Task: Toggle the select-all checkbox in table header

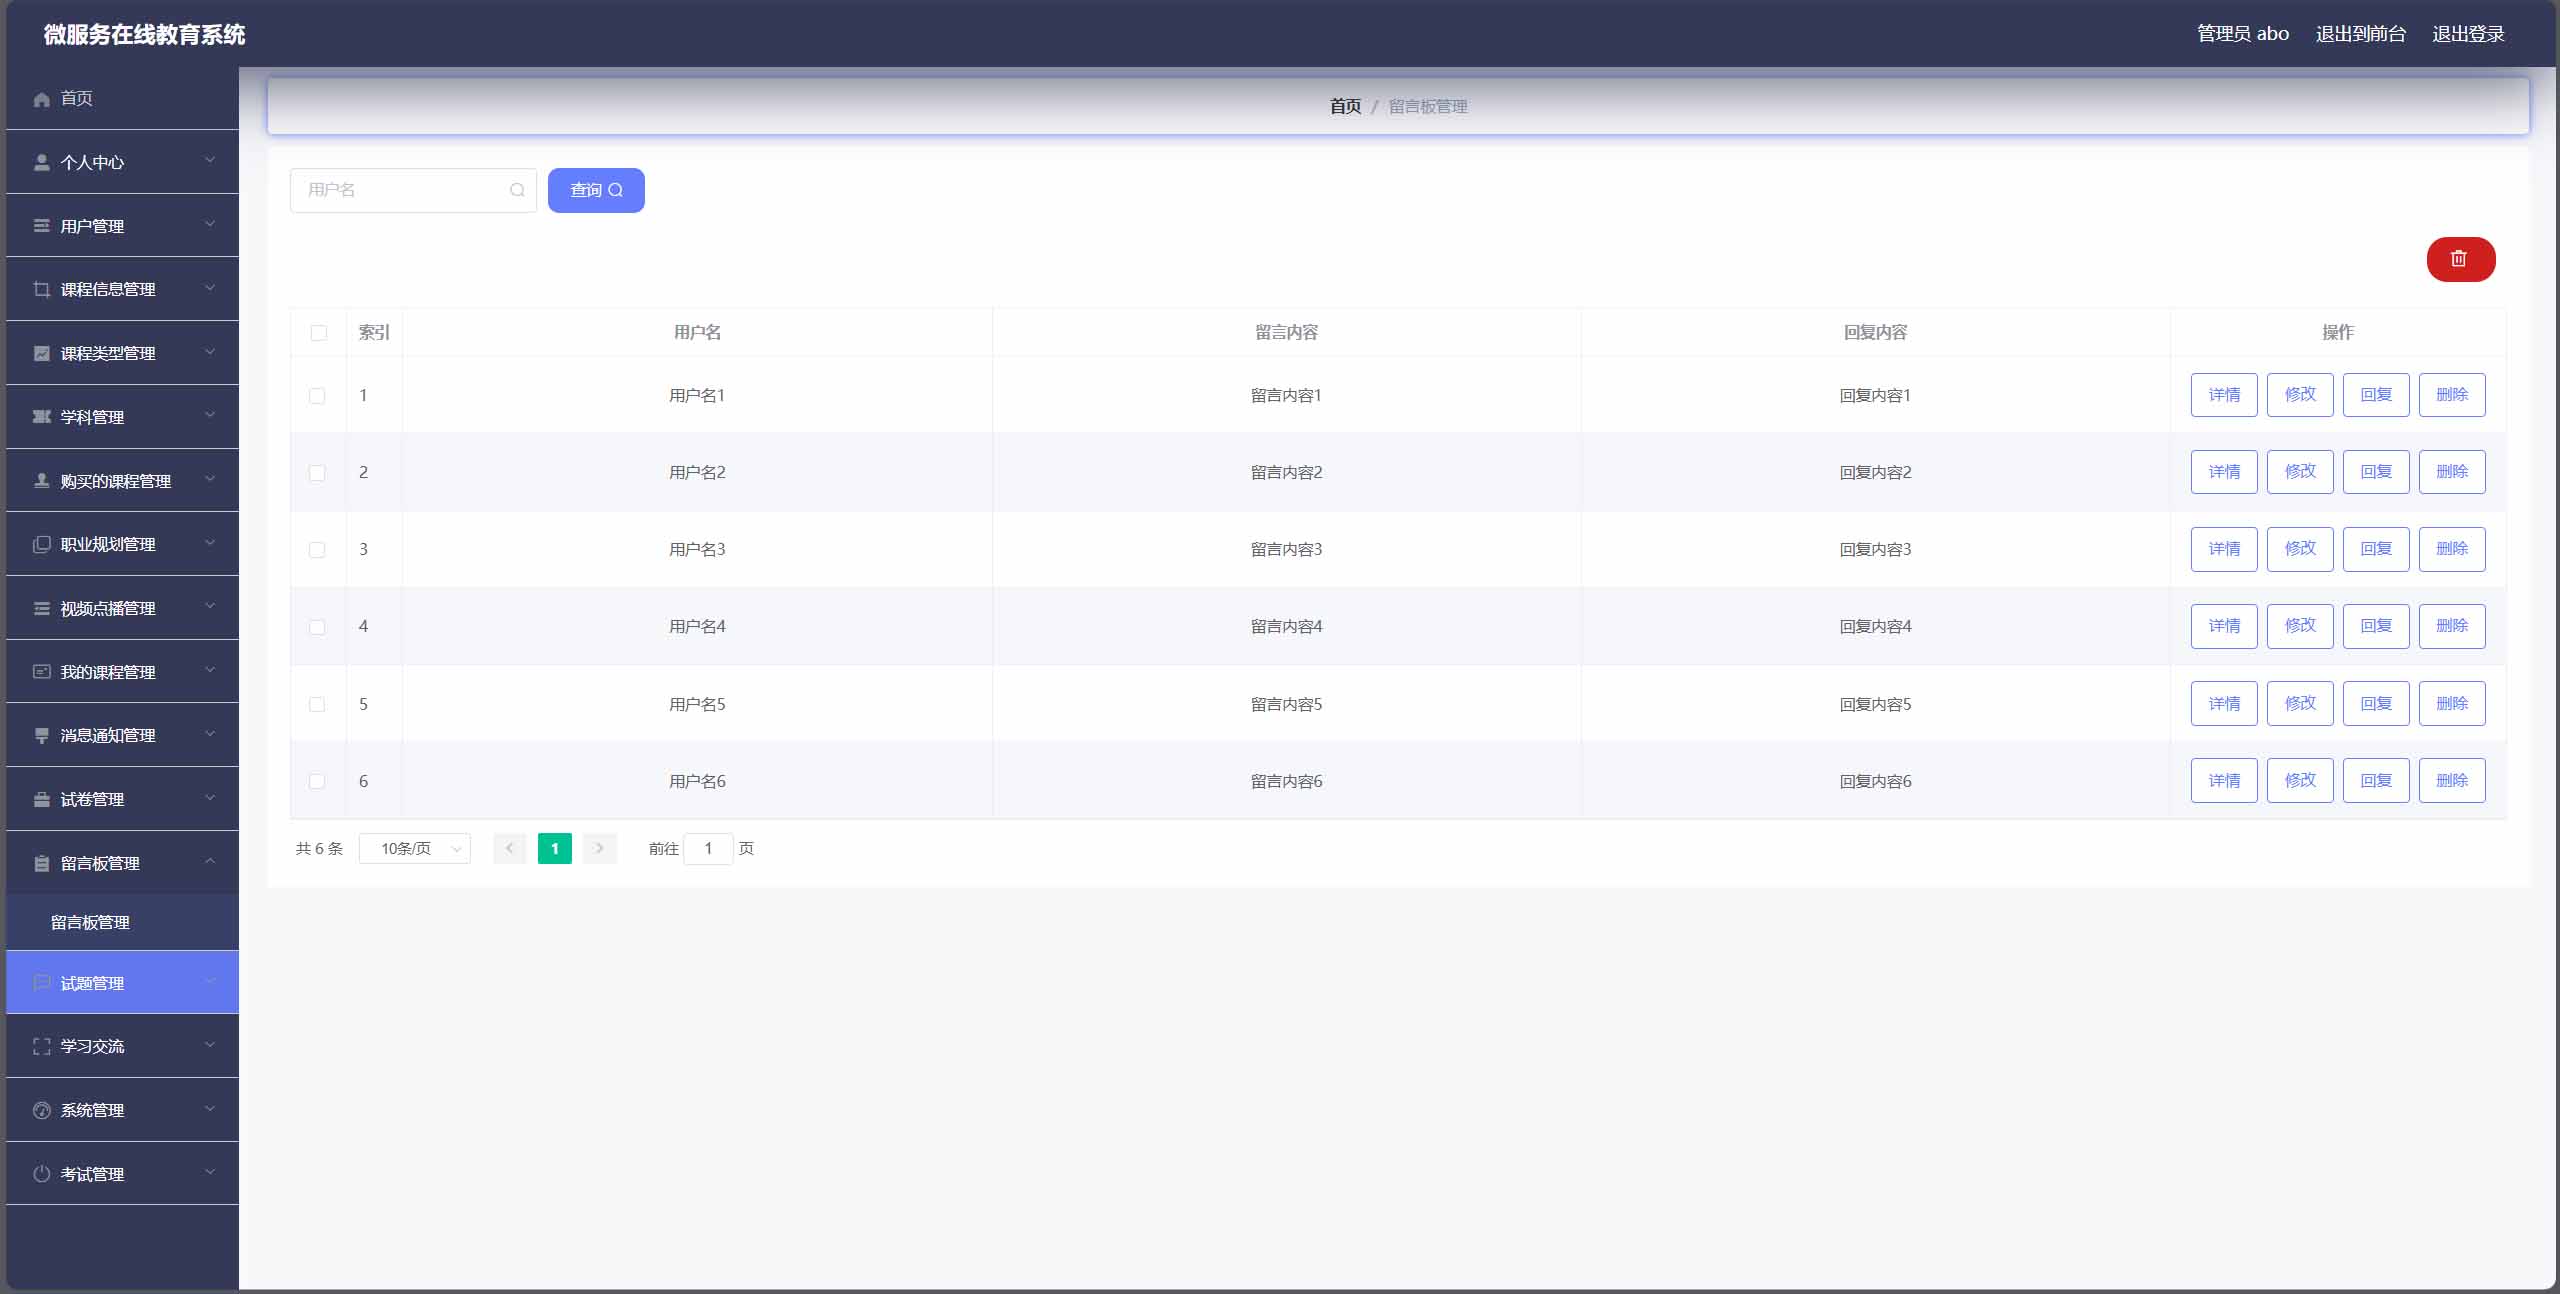Action: tap(318, 333)
